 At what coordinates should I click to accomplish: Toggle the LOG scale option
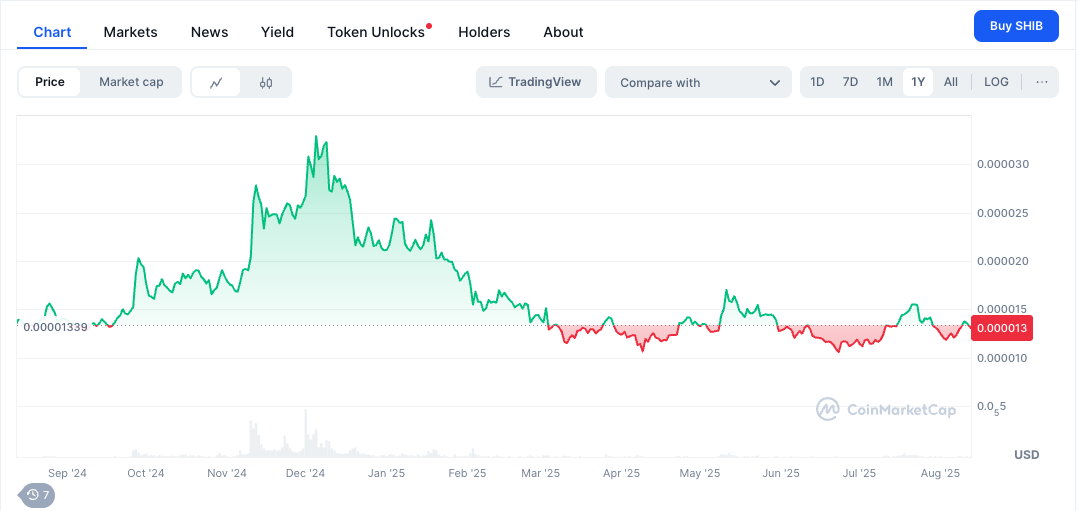click(996, 82)
